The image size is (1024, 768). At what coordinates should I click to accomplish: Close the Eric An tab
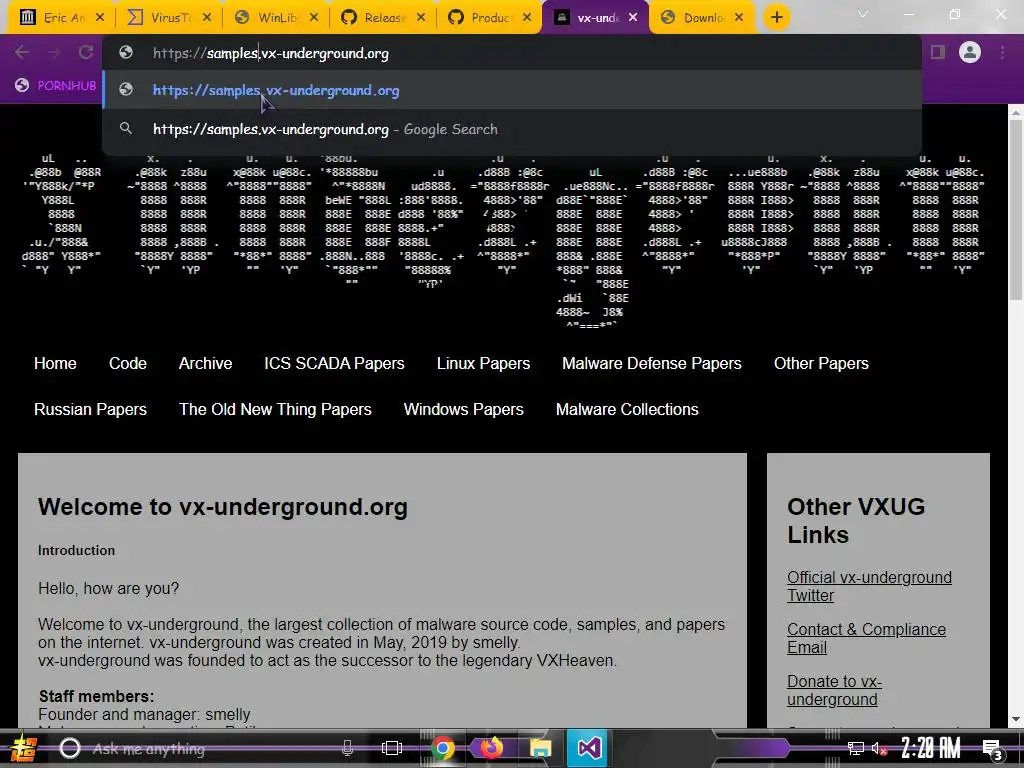pos(100,18)
